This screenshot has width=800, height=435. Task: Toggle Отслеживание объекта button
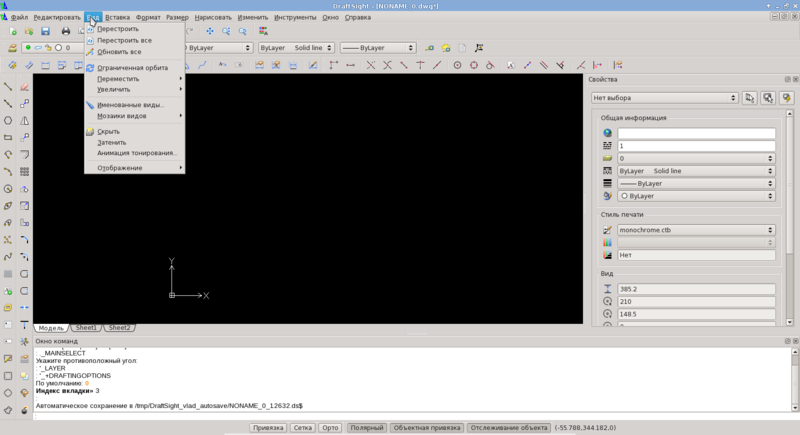(509, 428)
